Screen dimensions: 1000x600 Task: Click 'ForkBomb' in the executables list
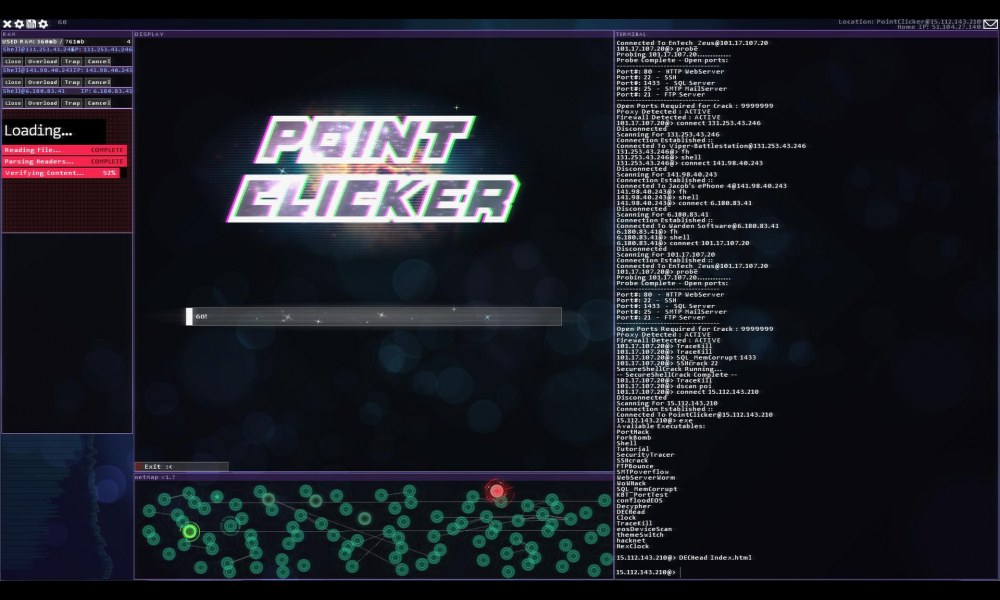pos(634,438)
